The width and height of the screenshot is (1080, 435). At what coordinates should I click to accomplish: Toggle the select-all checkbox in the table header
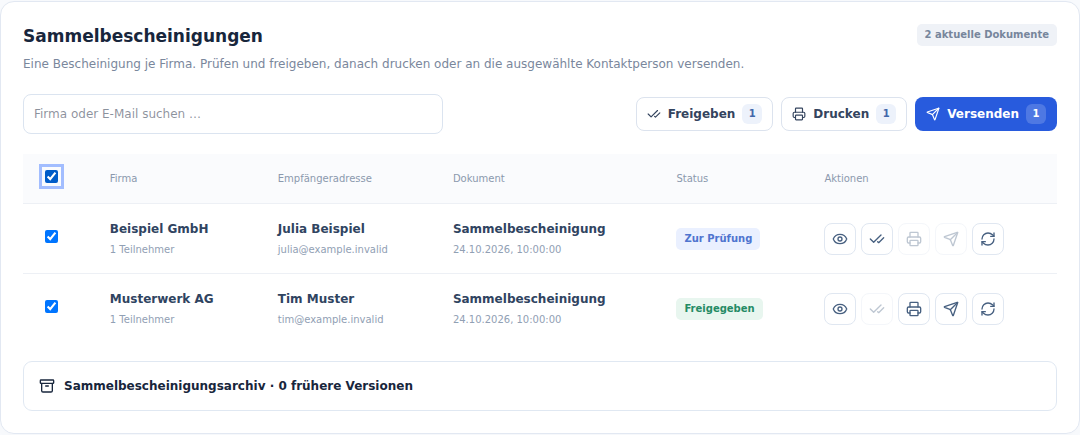pos(52,177)
